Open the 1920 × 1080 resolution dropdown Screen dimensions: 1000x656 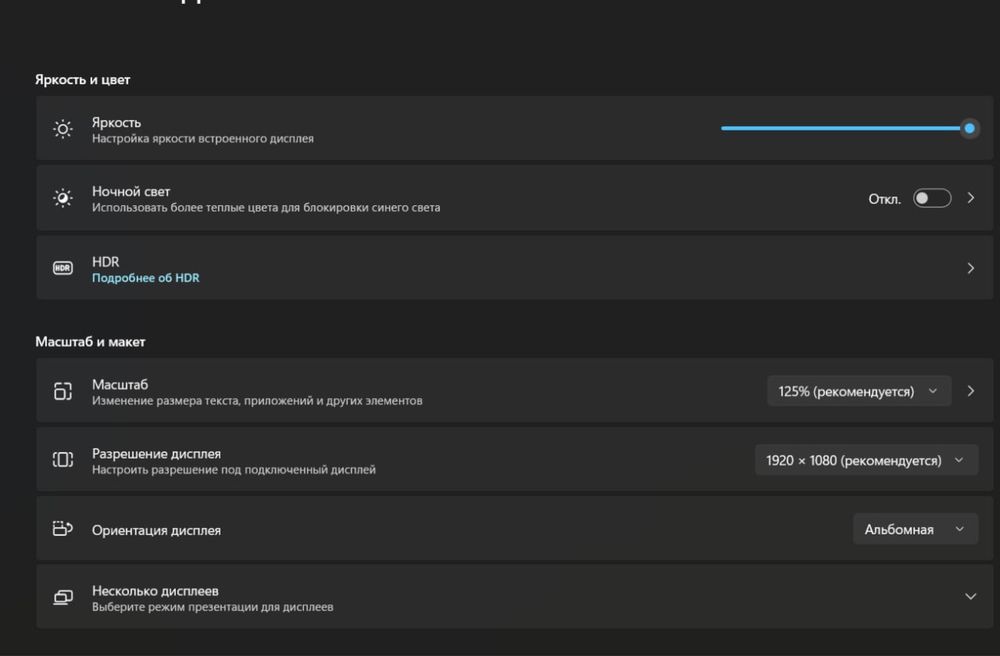point(866,460)
